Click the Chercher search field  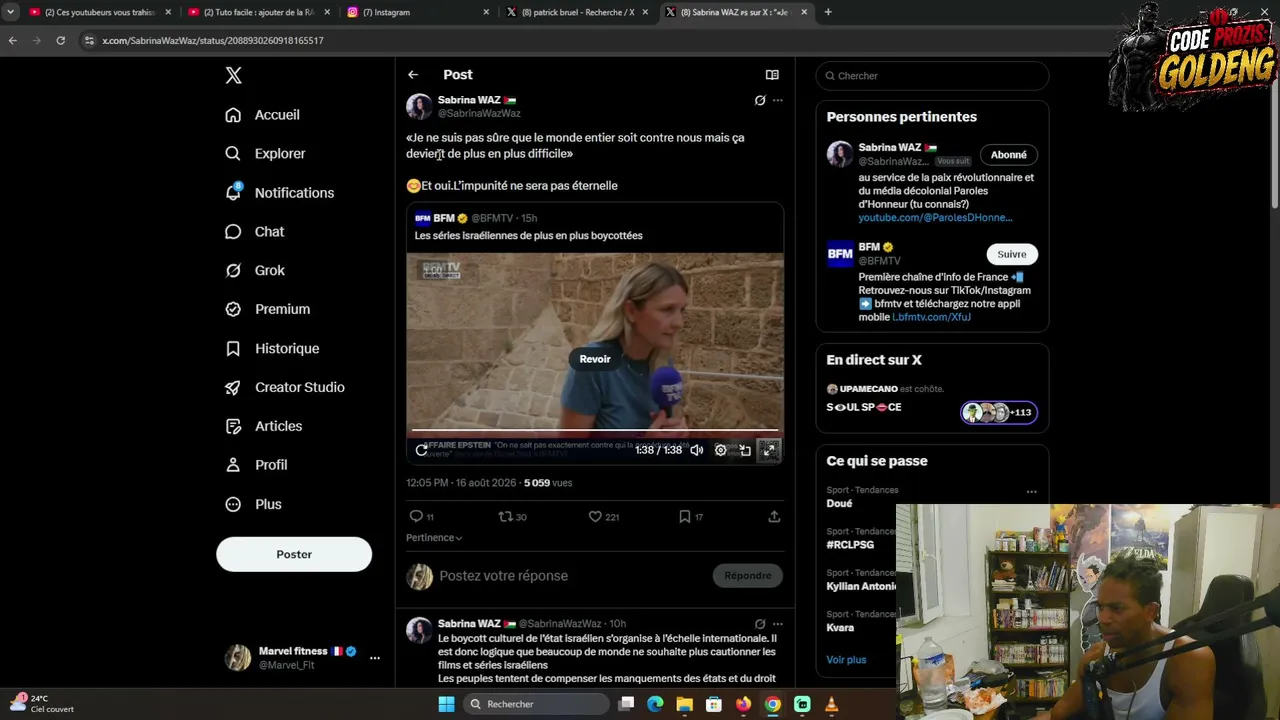932,76
